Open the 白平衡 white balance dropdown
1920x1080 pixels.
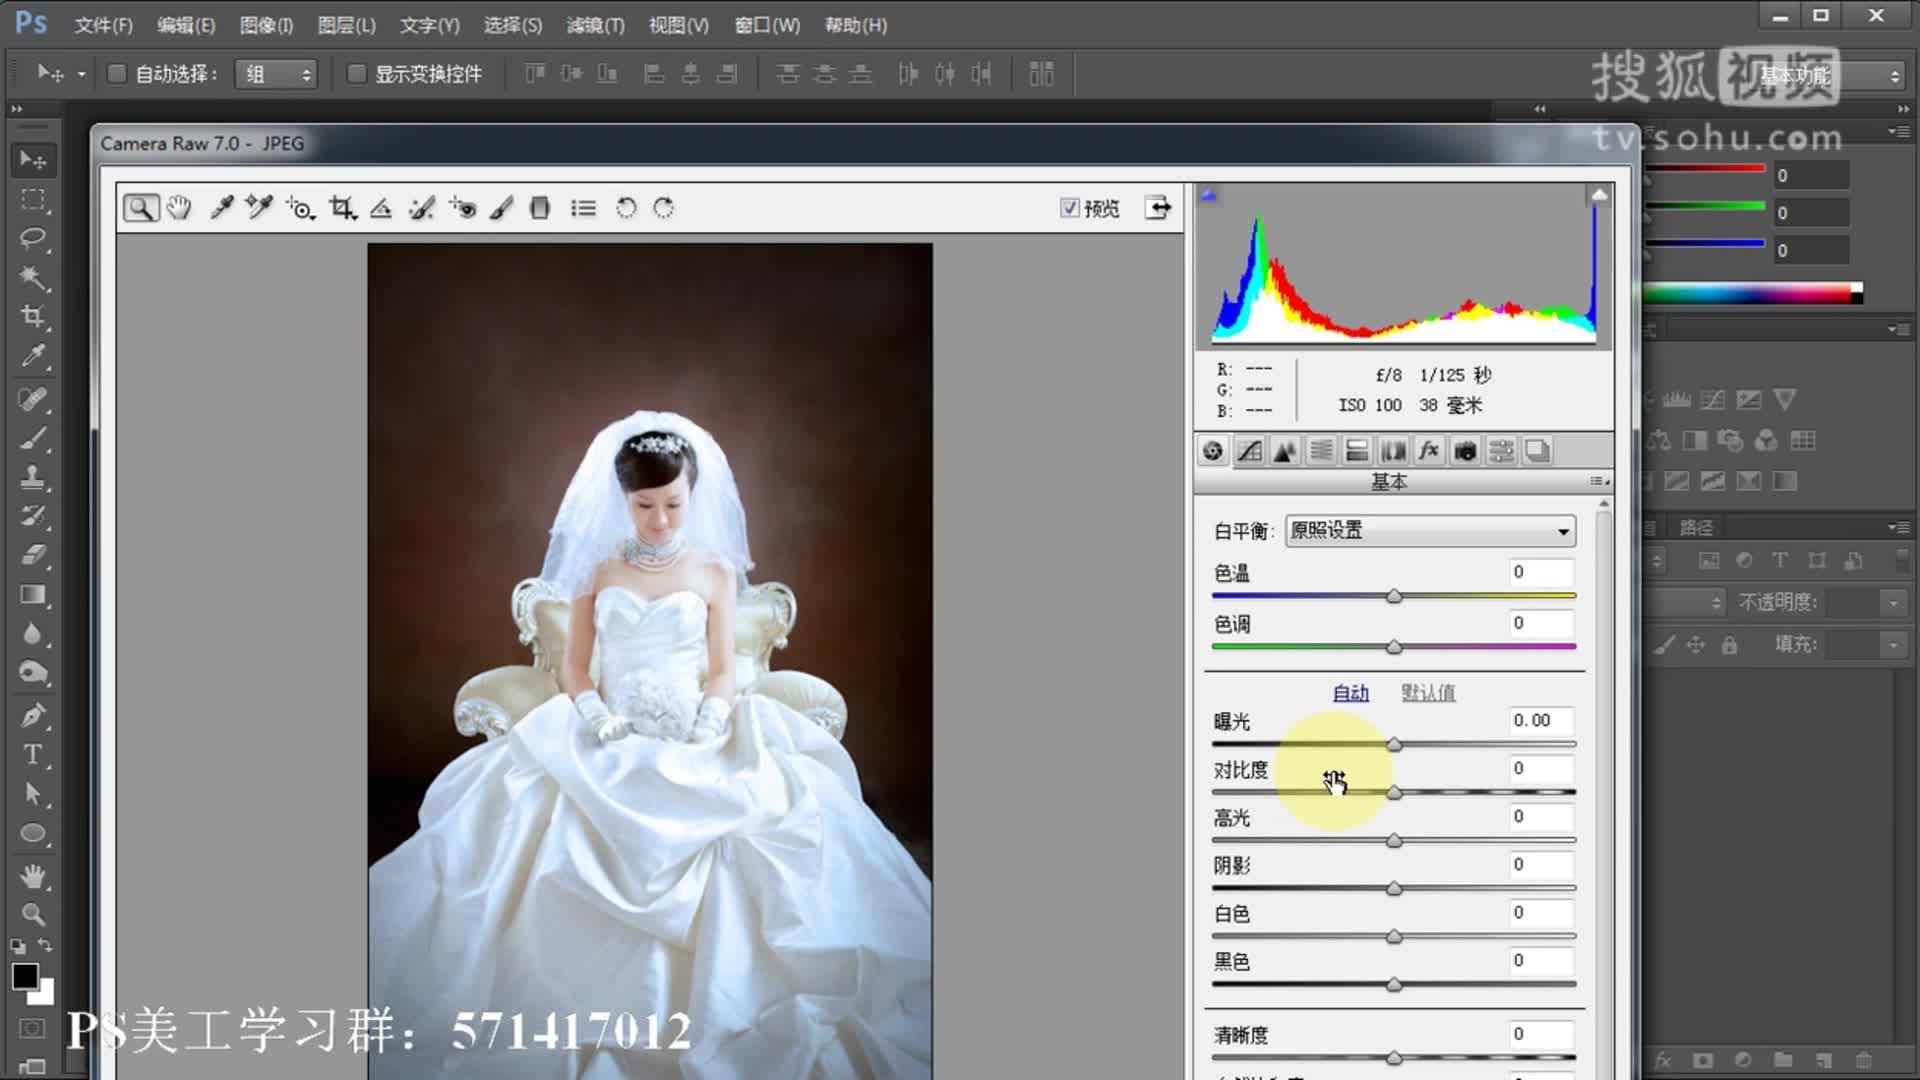pyautogui.click(x=1431, y=531)
